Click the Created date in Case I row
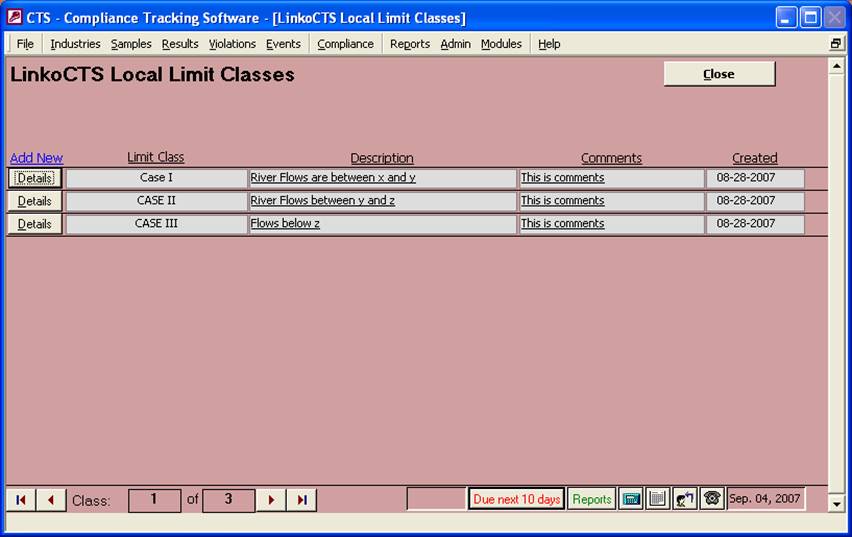 755,178
